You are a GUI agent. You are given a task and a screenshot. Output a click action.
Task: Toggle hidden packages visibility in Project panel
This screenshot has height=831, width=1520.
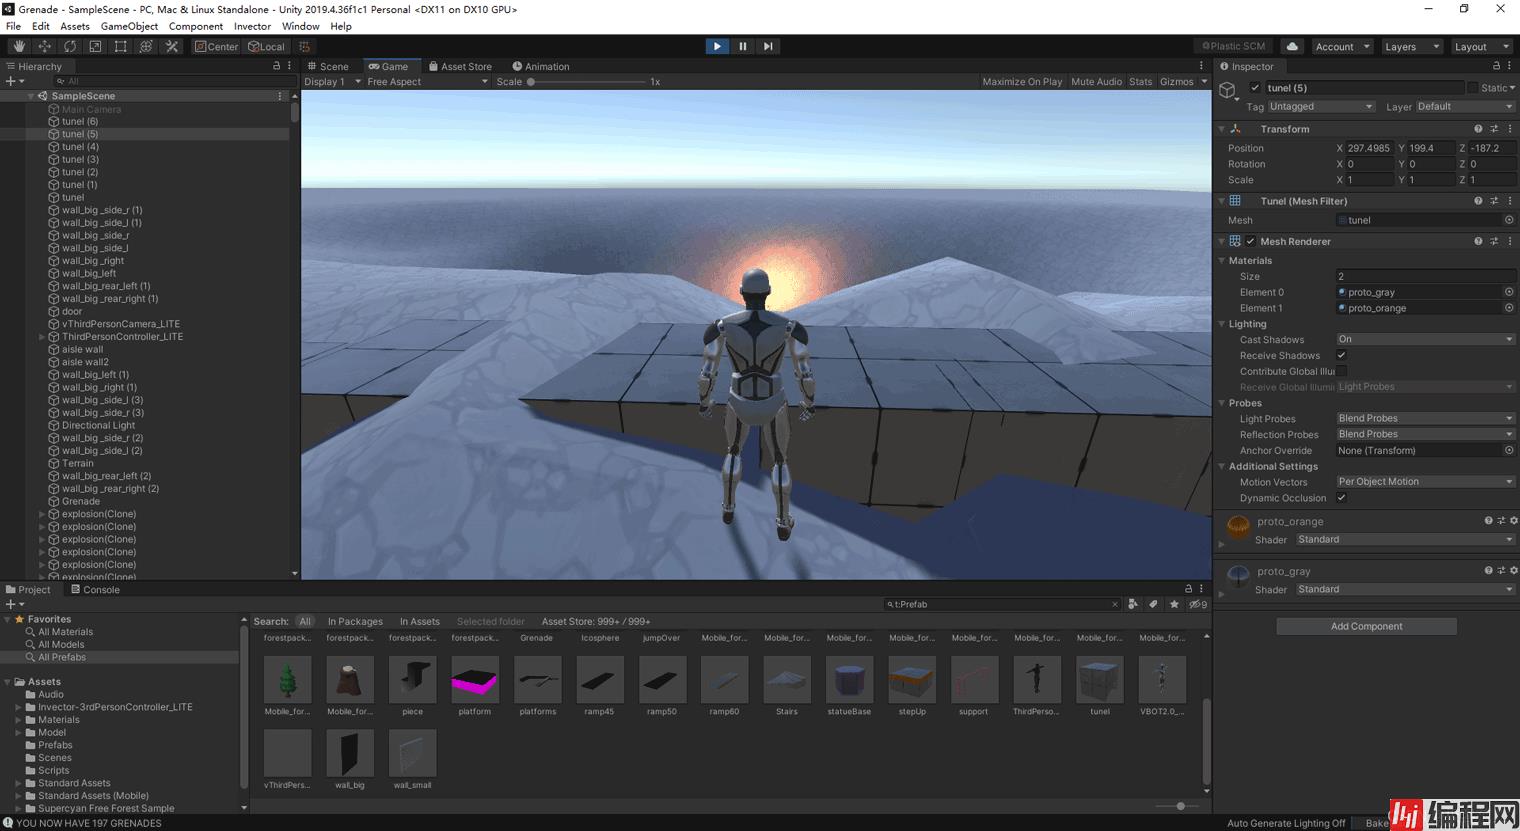tap(1197, 604)
